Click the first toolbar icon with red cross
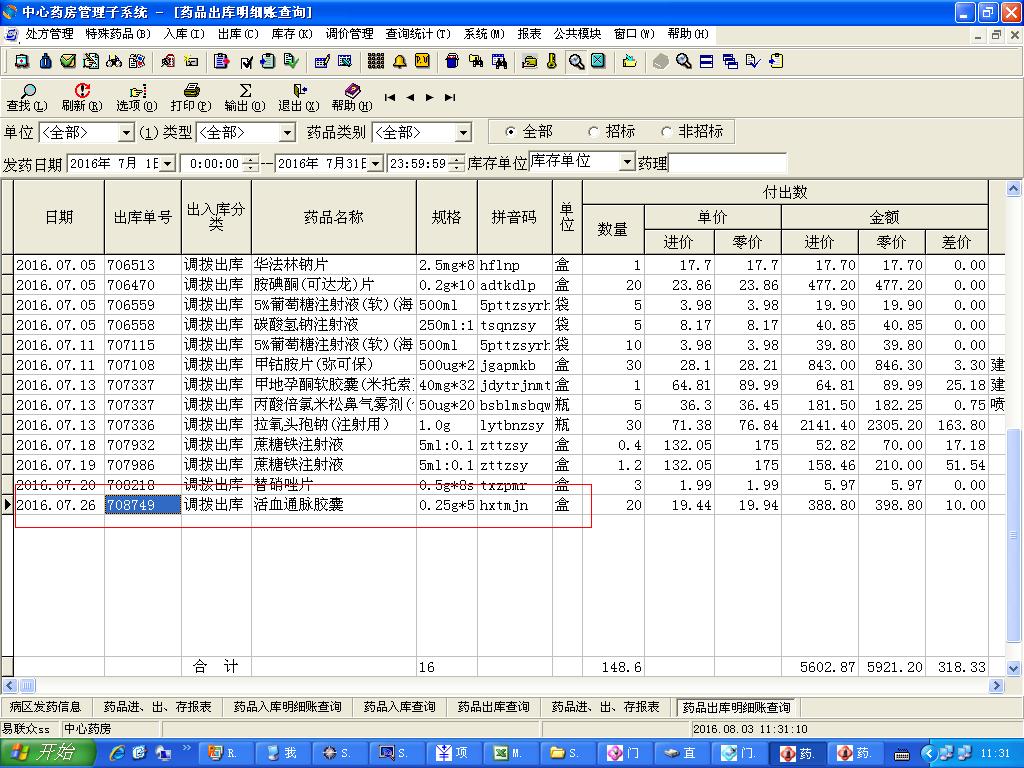Viewport: 1024px width, 768px height. [22, 61]
